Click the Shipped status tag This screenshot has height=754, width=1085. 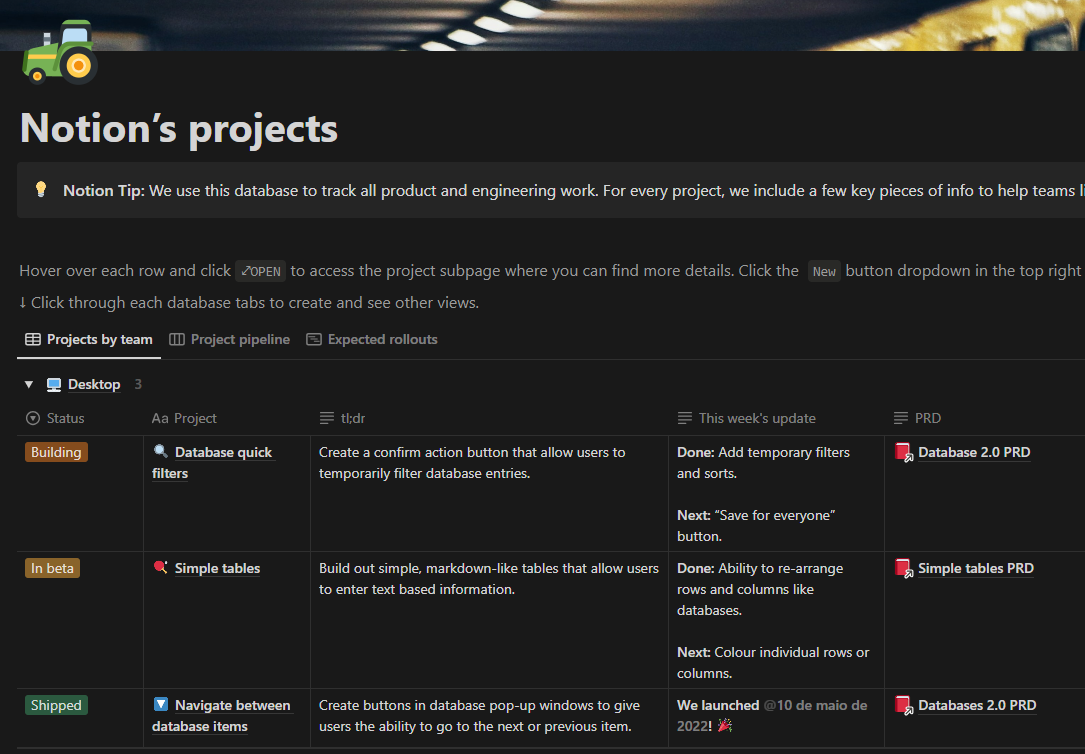pos(55,704)
